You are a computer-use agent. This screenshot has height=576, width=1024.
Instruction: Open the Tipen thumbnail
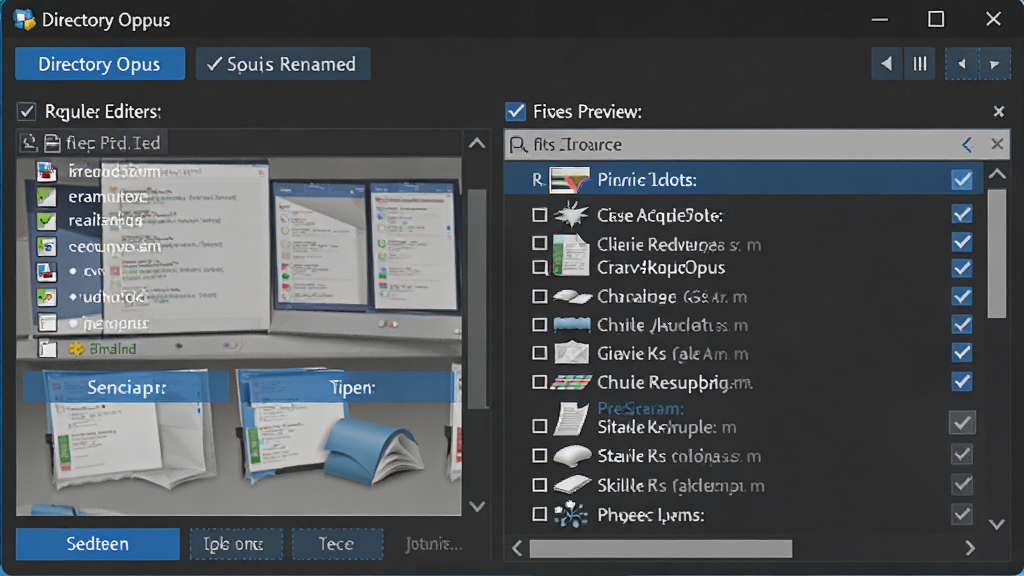[351, 387]
